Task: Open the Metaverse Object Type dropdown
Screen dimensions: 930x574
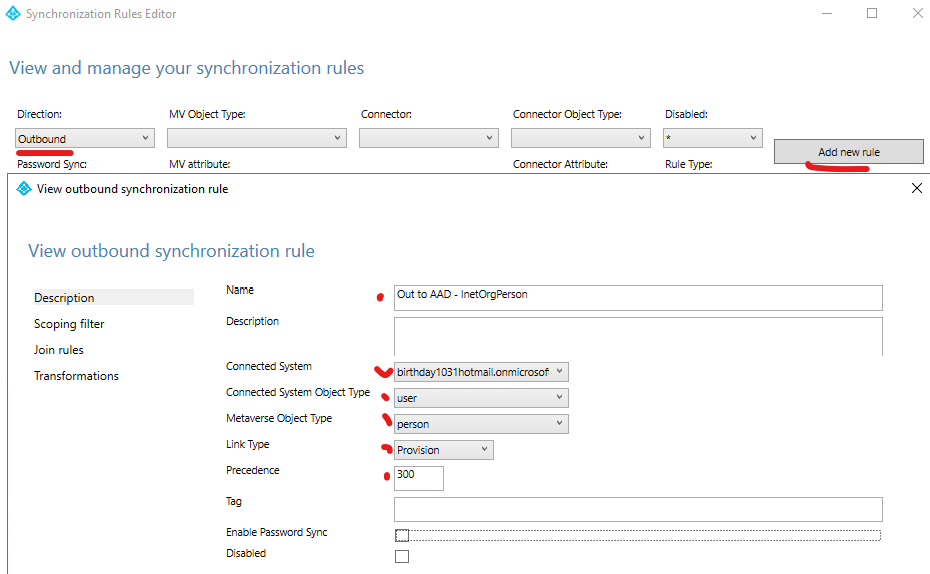Action: point(481,424)
